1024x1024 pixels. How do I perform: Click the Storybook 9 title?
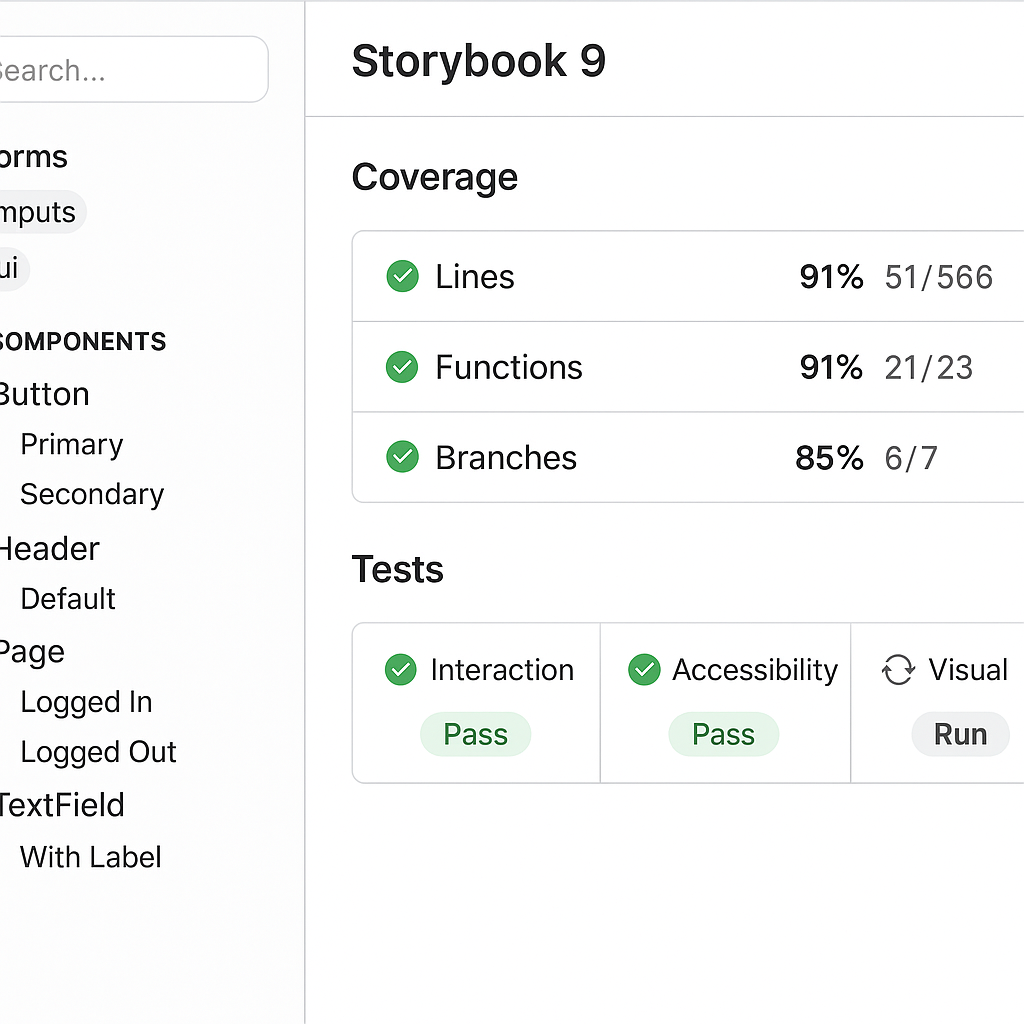tap(479, 61)
